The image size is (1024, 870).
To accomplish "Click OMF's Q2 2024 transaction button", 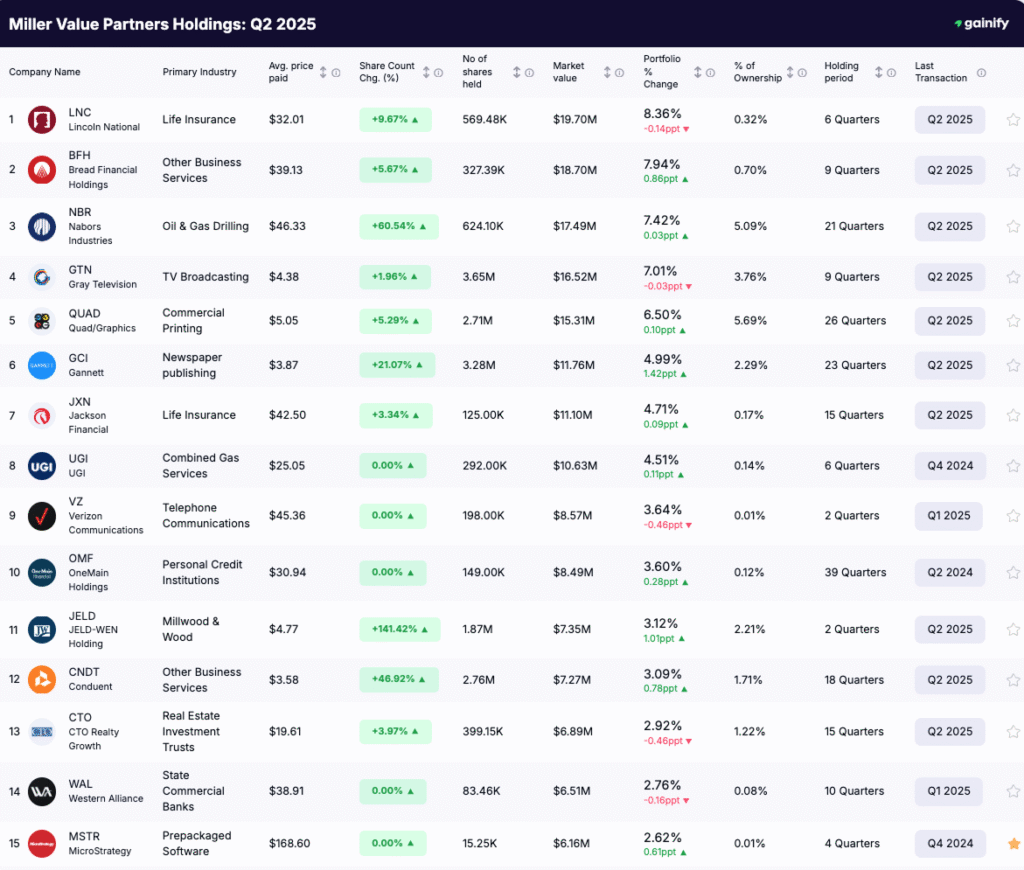I will pyautogui.click(x=950, y=573).
